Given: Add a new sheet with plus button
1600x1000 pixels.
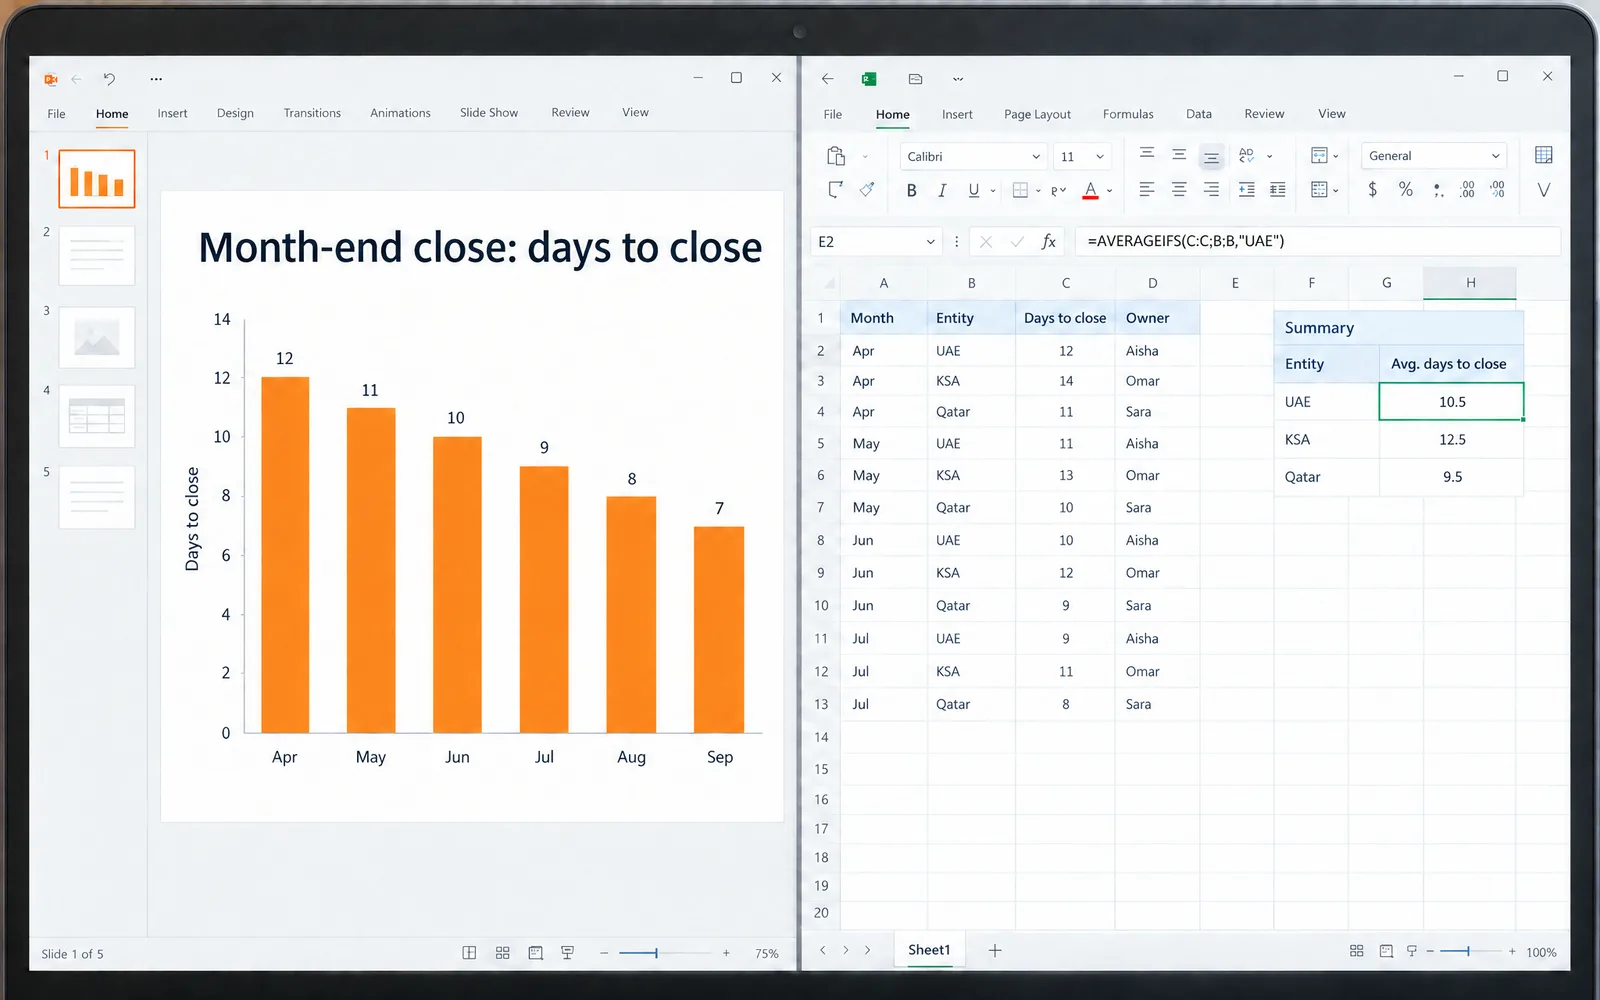Looking at the screenshot, I should click(995, 950).
